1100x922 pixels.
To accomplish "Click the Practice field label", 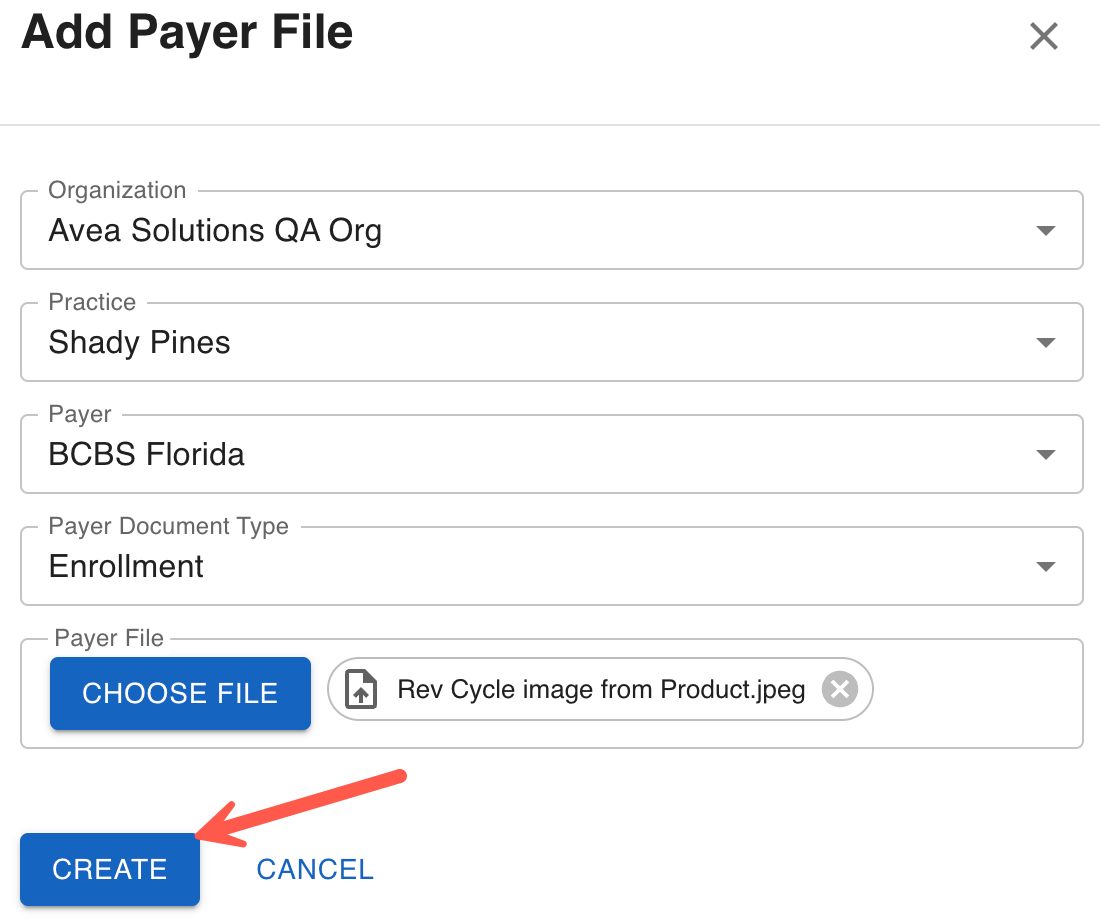I will click(x=92, y=302).
